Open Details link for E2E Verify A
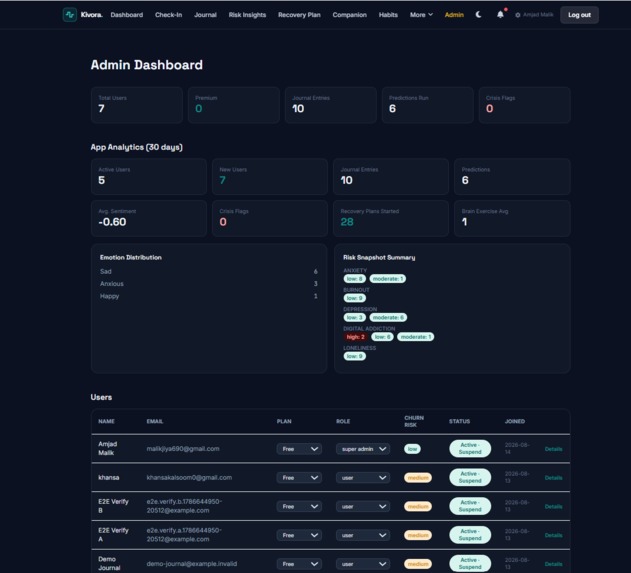The width and height of the screenshot is (631, 573). point(553,535)
